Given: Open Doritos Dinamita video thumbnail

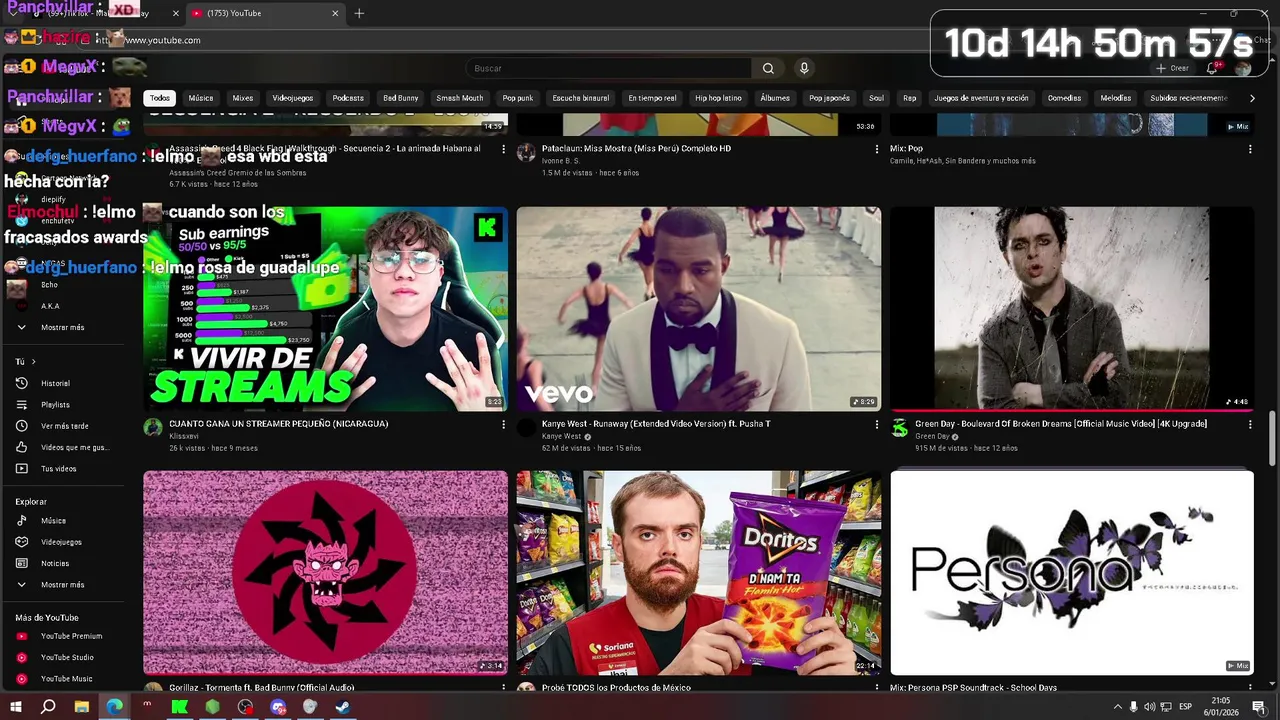Looking at the screenshot, I should pyautogui.click(x=699, y=573).
